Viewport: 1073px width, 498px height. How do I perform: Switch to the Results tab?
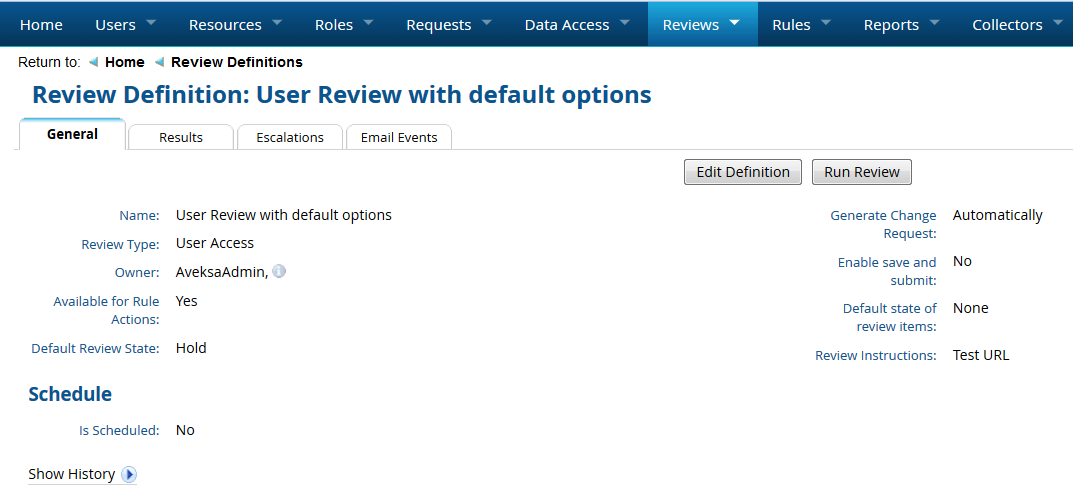[181, 137]
